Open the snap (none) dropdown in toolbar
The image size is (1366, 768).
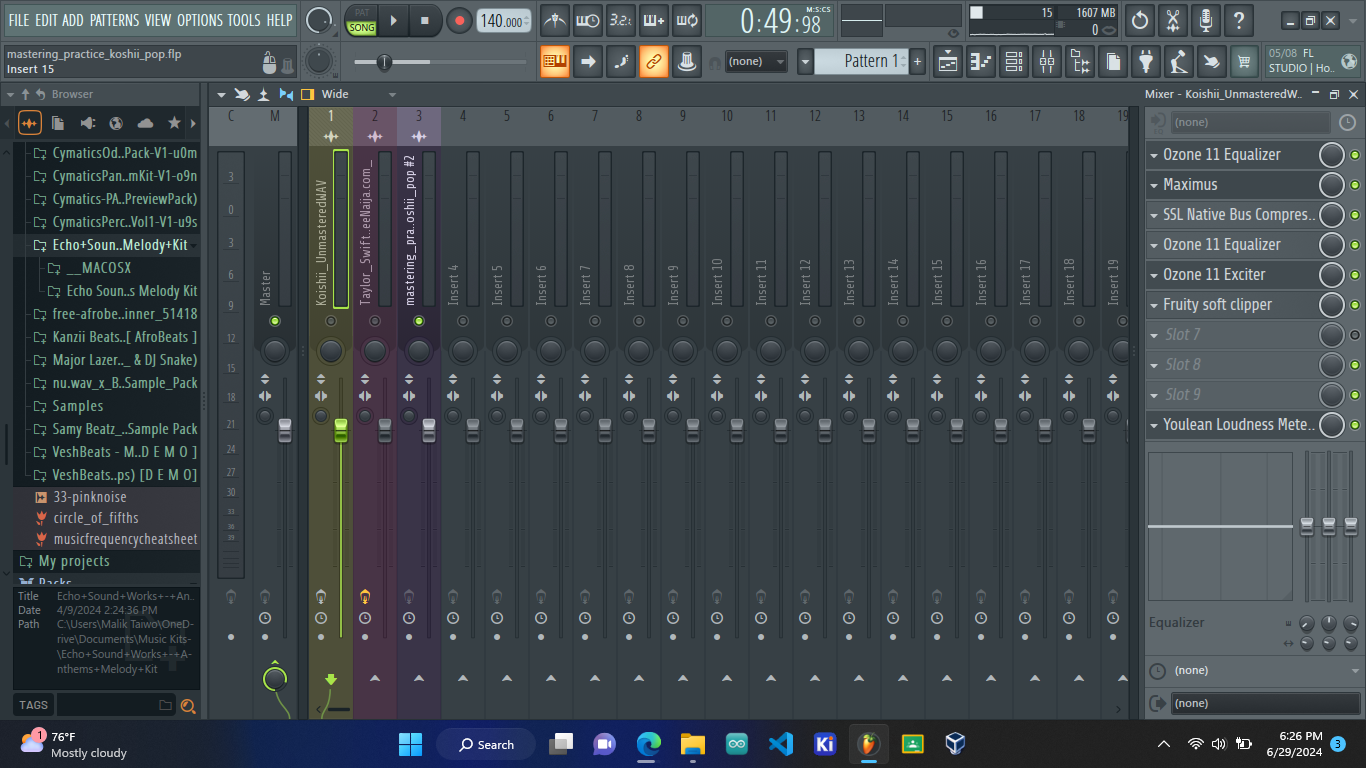(755, 62)
